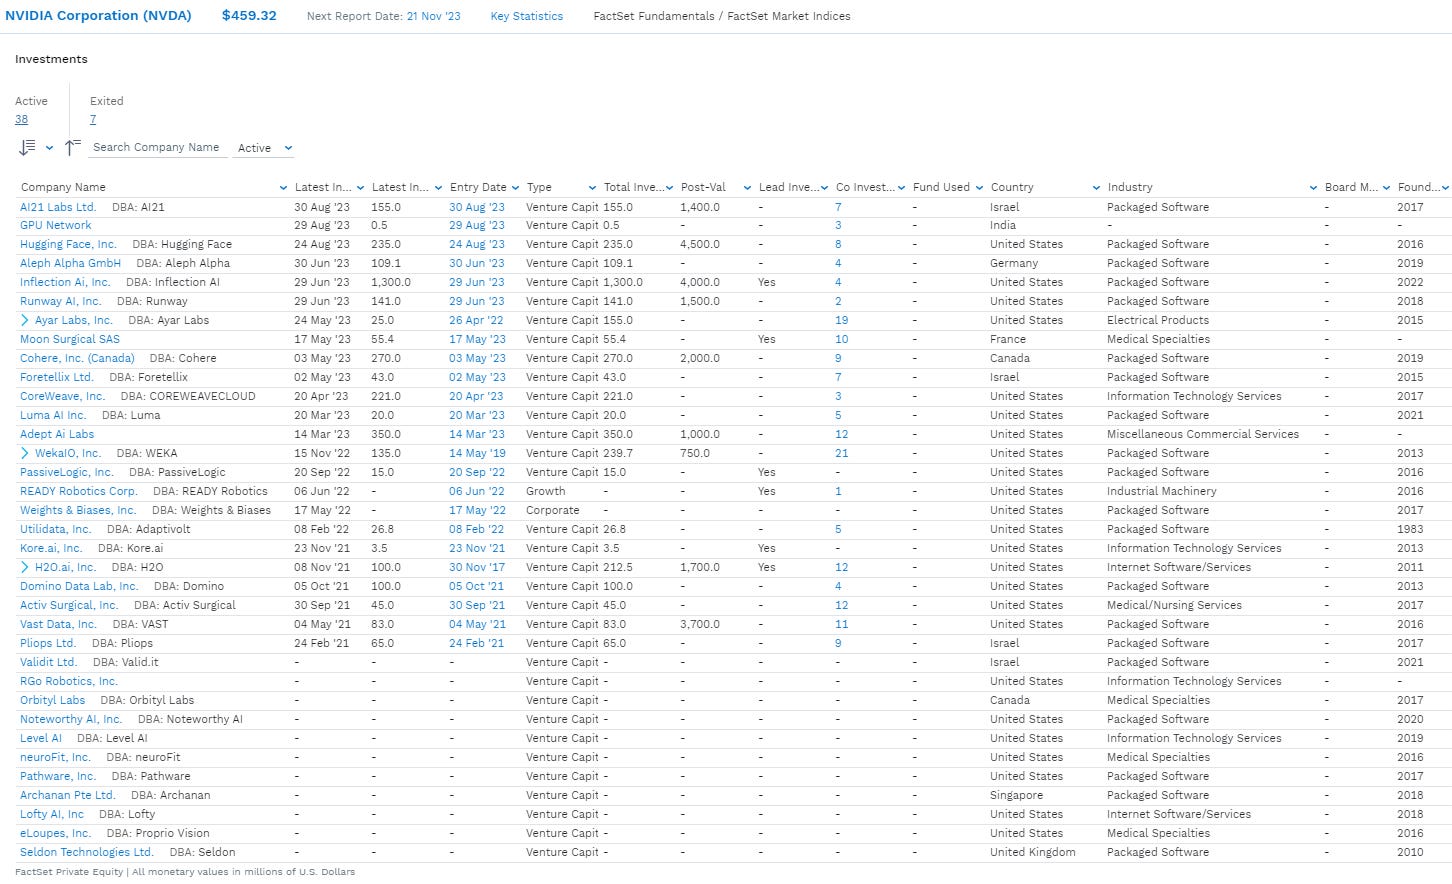Open the Hugging Face, Inc. company link
The width and height of the screenshot is (1452, 884).
pos(68,244)
